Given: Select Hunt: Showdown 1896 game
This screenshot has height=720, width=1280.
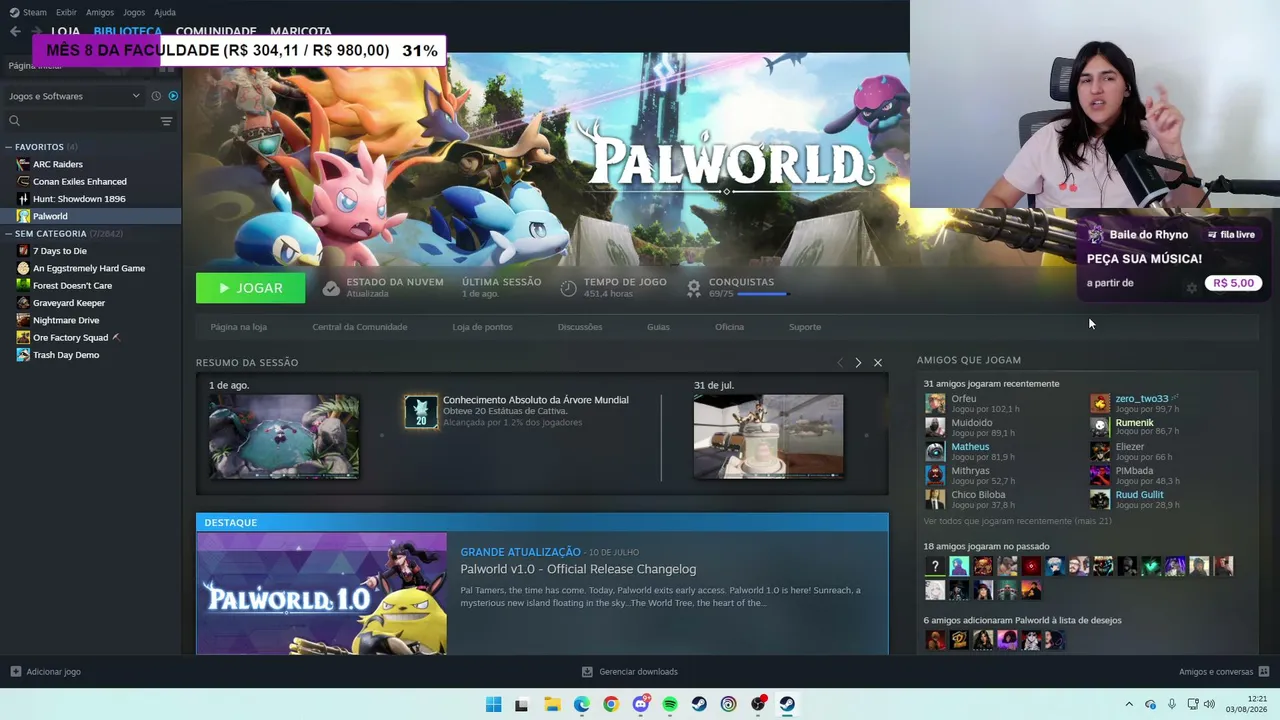Looking at the screenshot, I should pyautogui.click(x=79, y=199).
